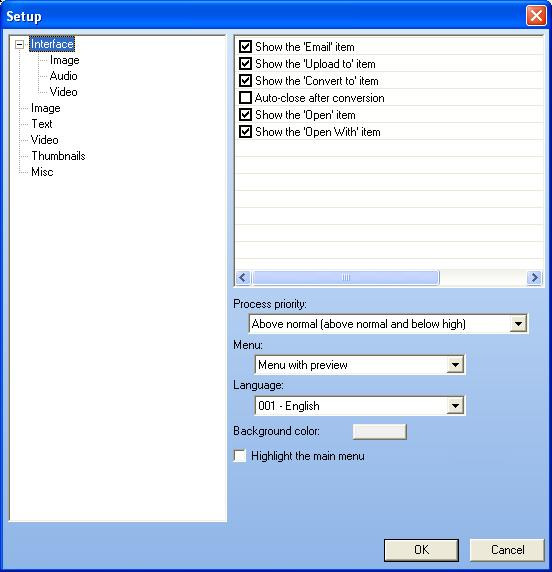
Task: Select the Interface tree item
Action: [52, 44]
